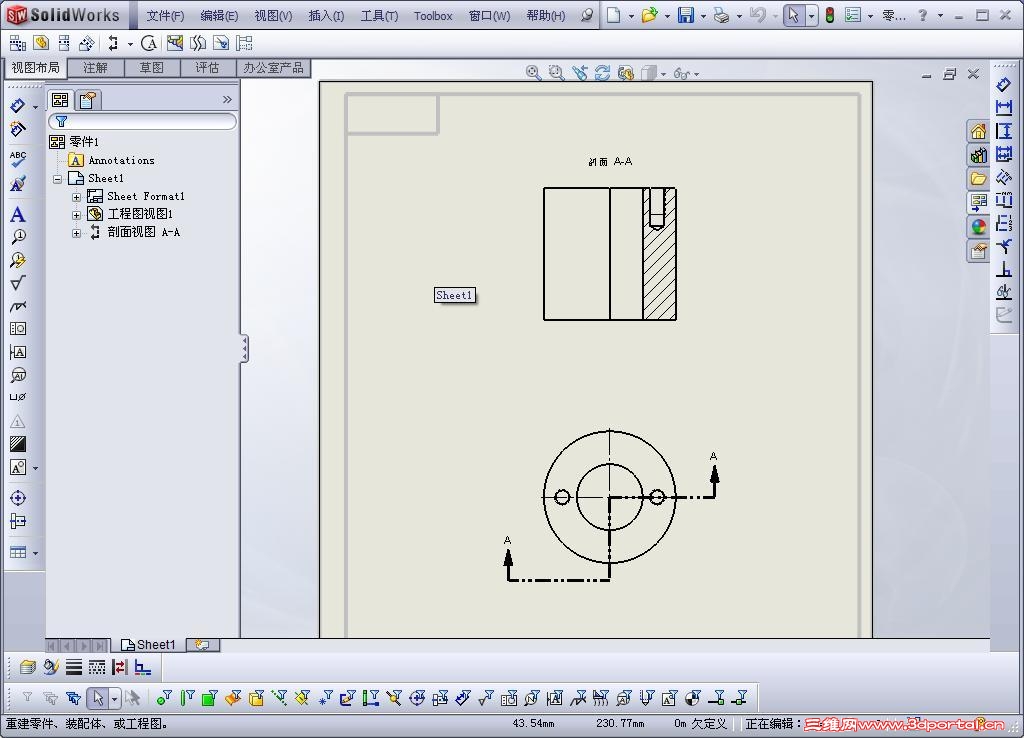Click the Filter Edges icon in selection toolbar

point(187,699)
